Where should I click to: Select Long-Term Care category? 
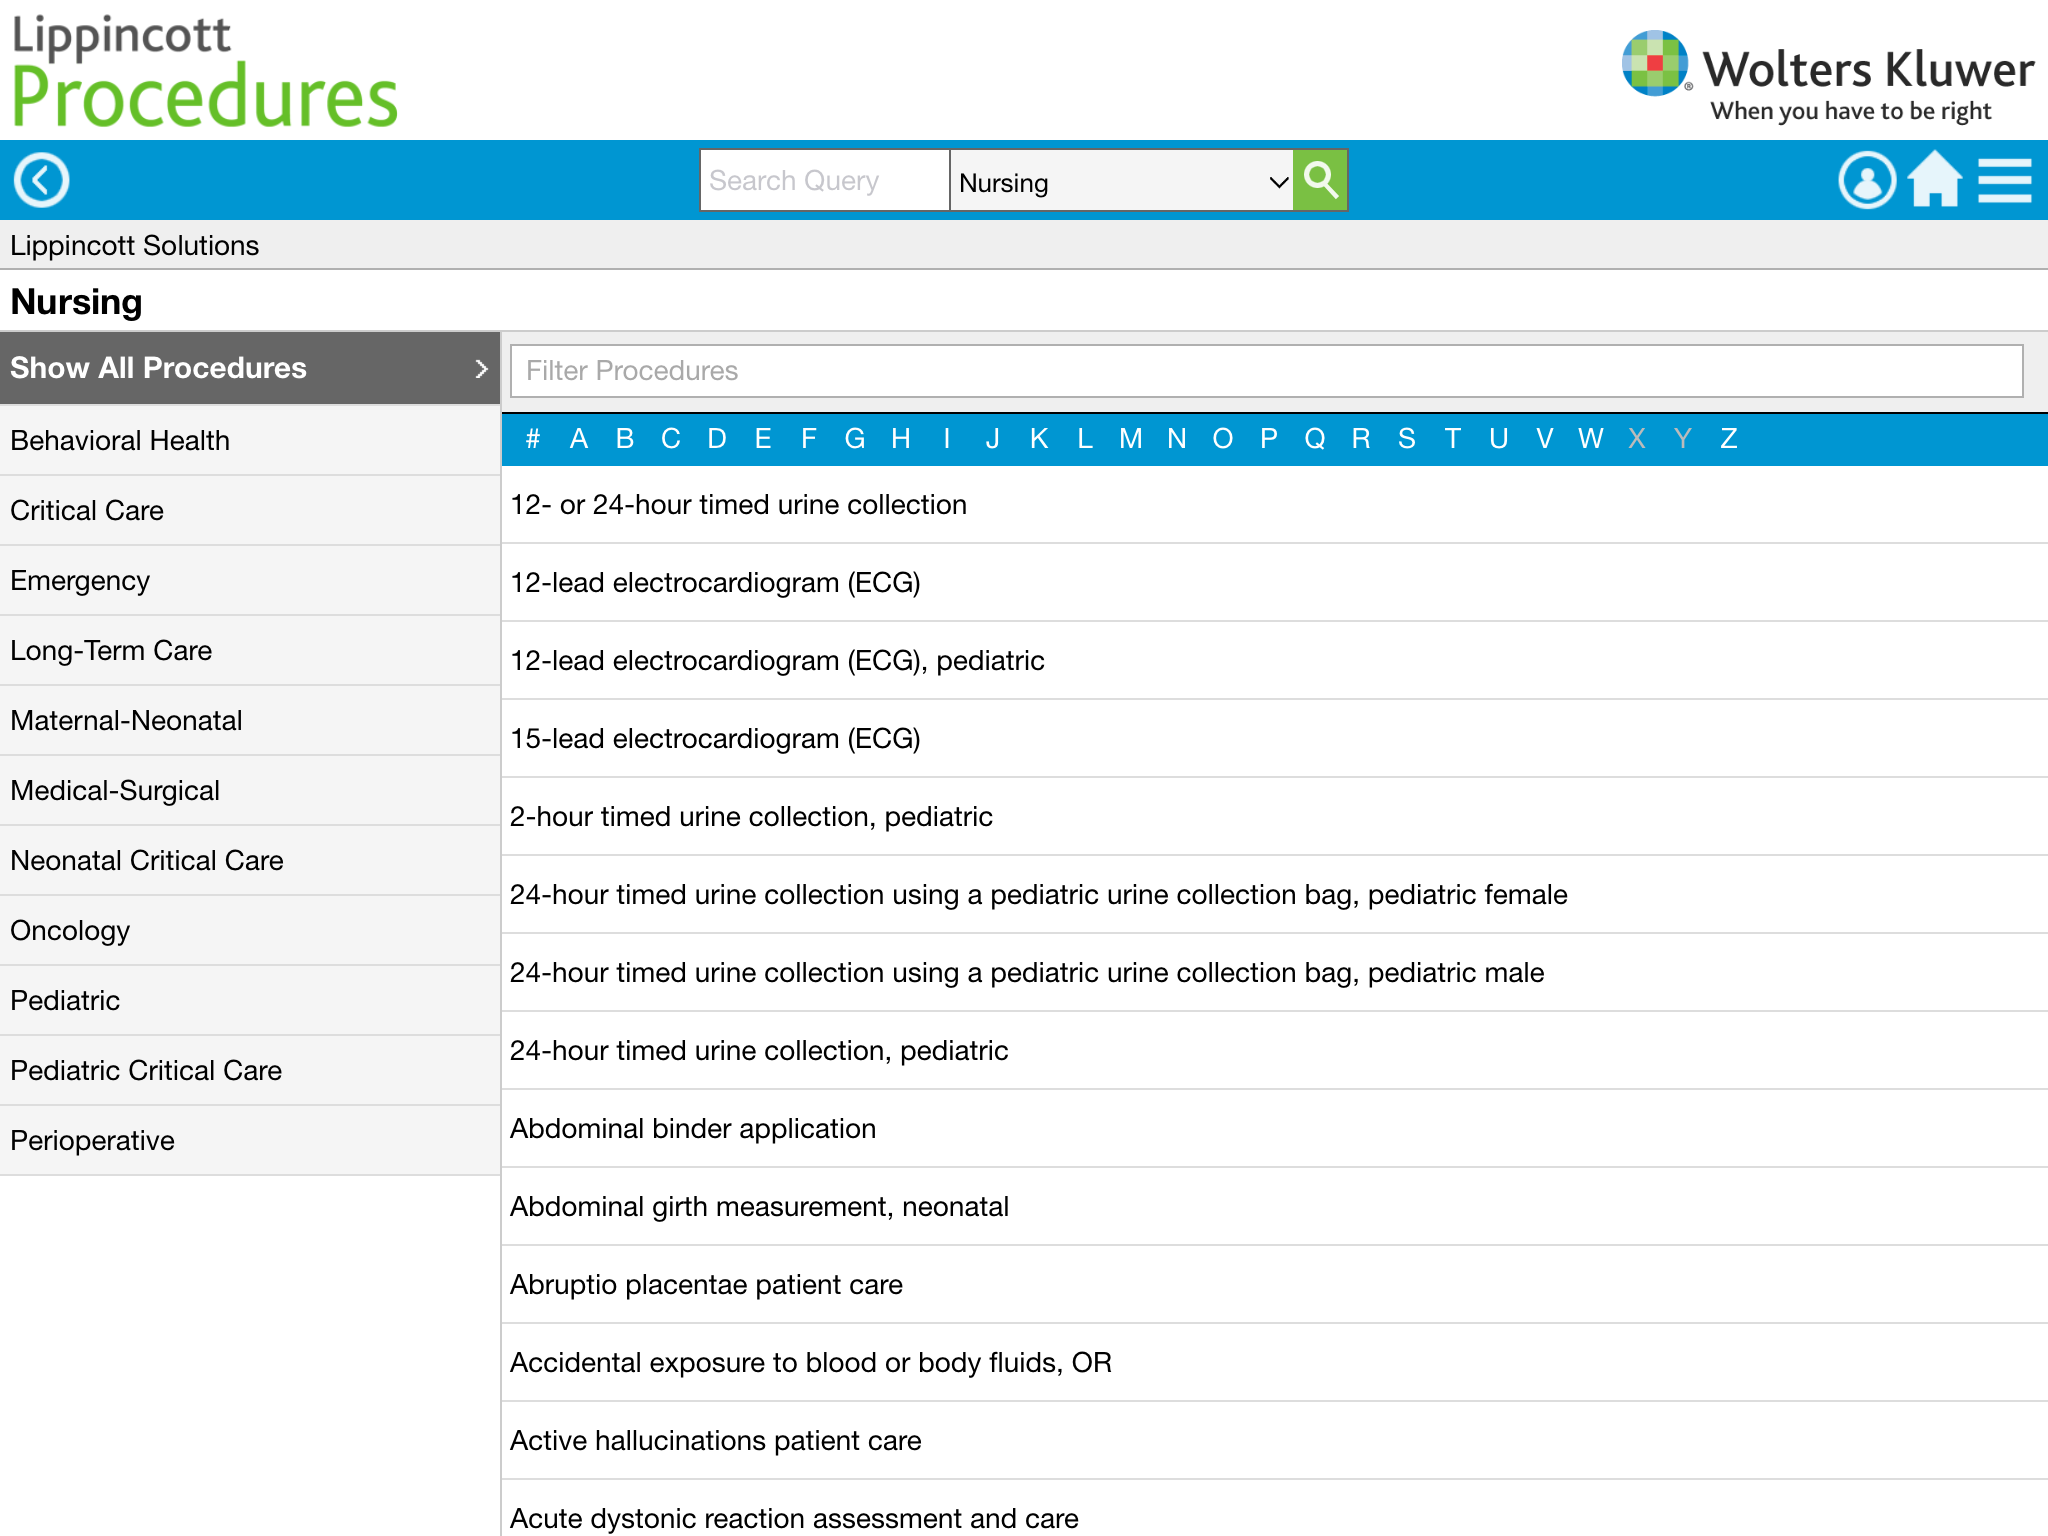tap(250, 650)
